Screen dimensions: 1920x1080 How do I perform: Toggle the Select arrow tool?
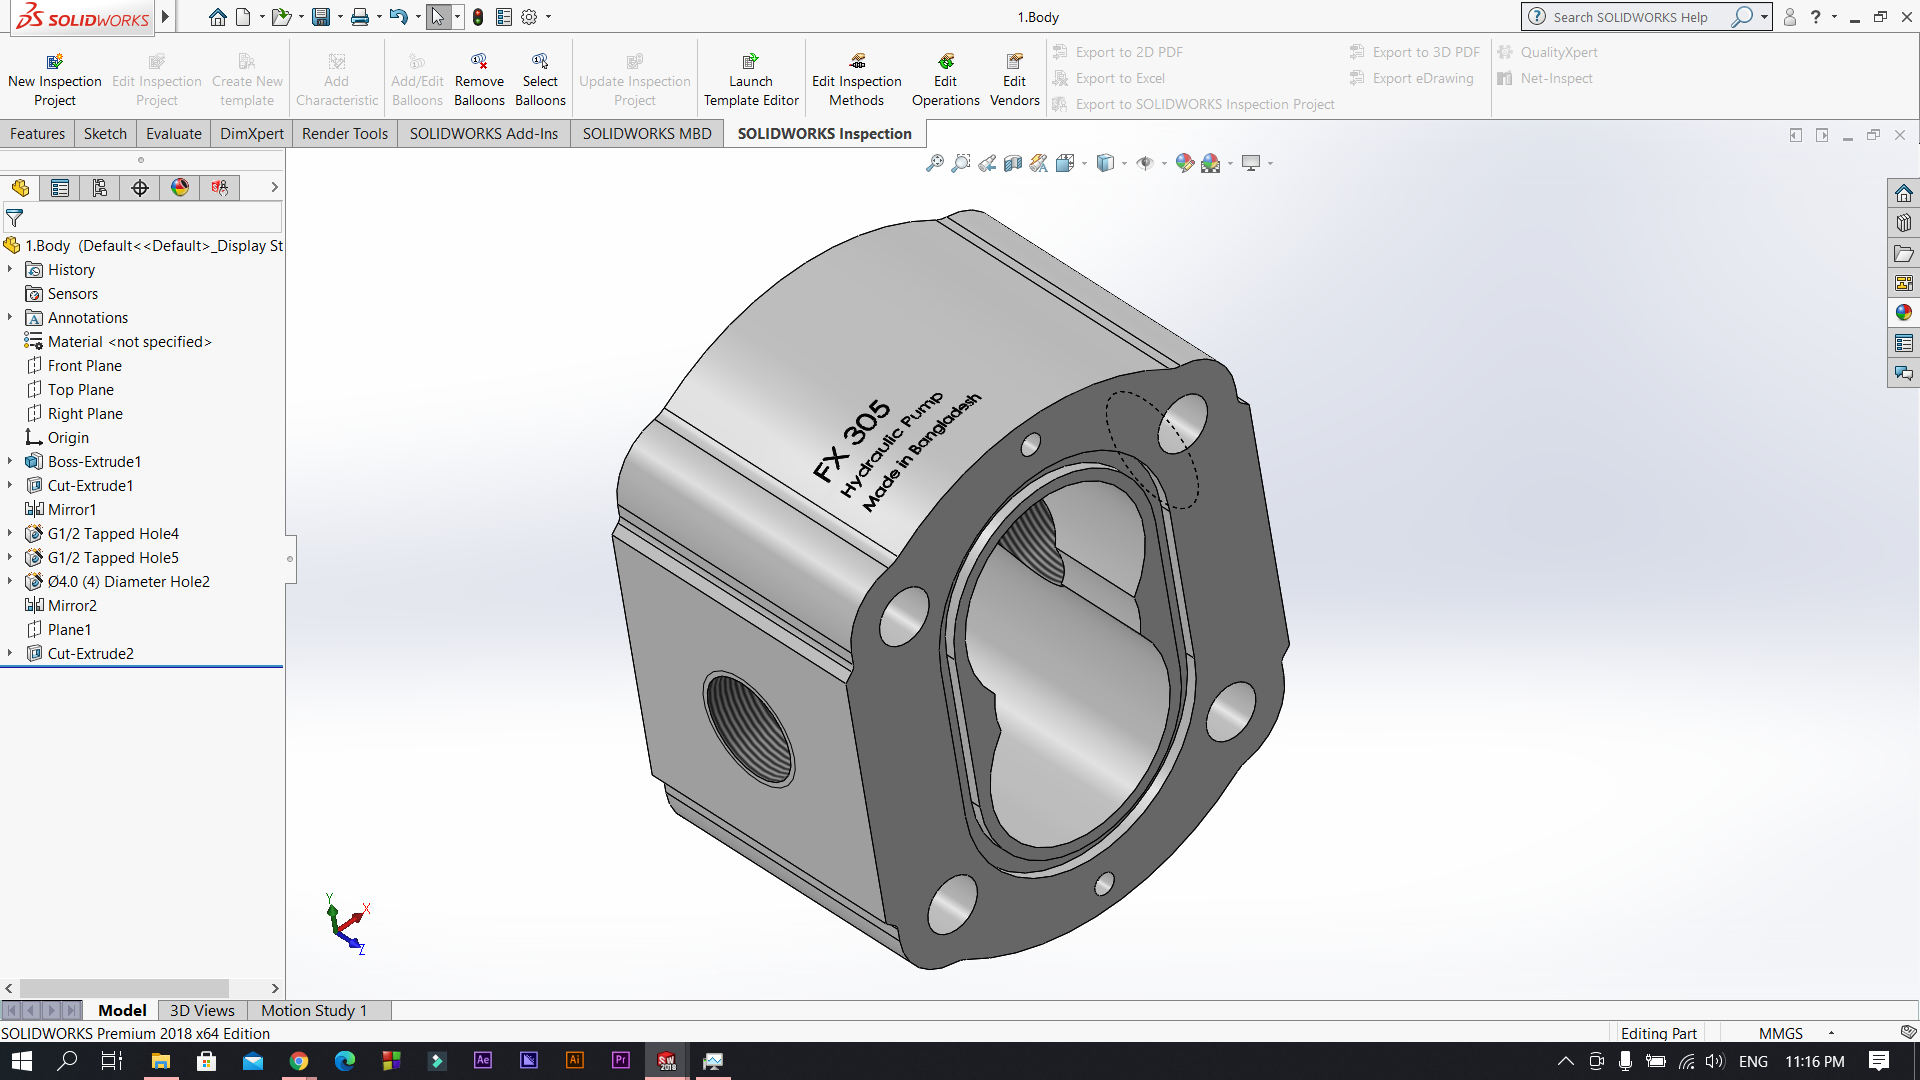tap(438, 17)
